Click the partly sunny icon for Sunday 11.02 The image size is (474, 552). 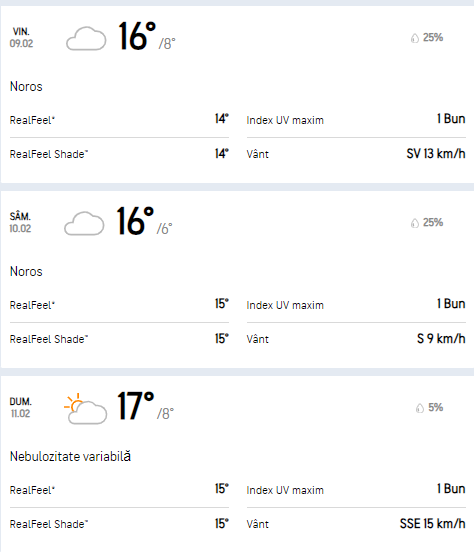[86, 408]
